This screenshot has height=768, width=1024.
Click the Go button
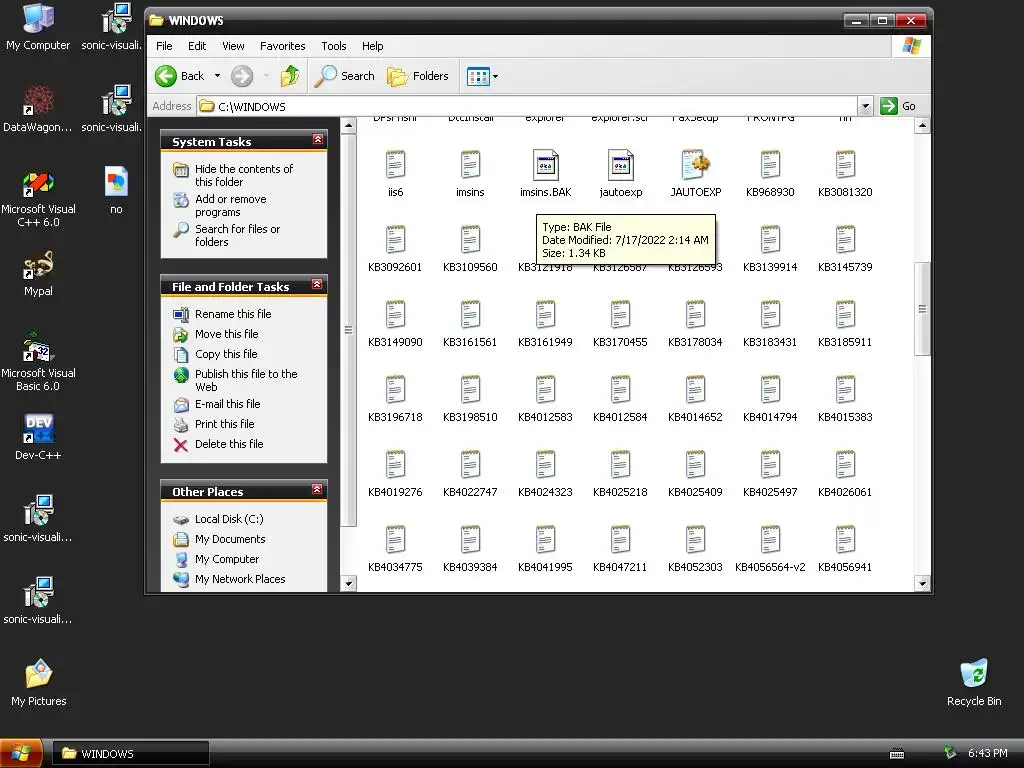pyautogui.click(x=898, y=106)
